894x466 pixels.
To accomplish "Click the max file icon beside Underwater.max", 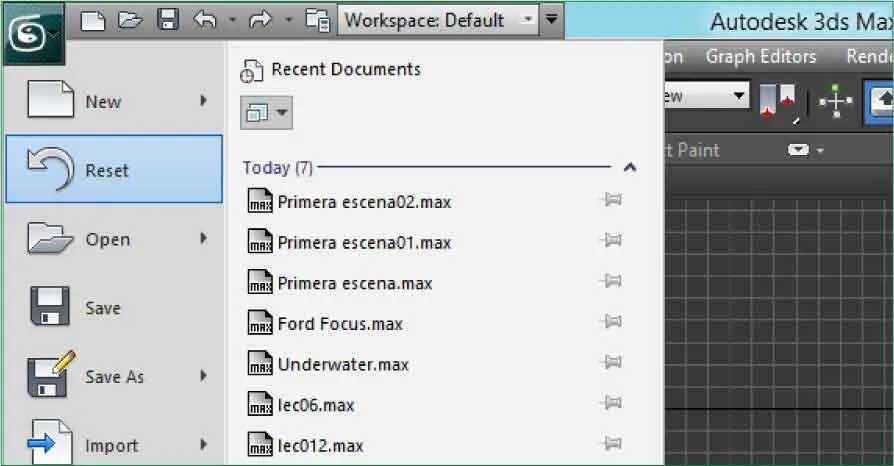I will click(260, 363).
